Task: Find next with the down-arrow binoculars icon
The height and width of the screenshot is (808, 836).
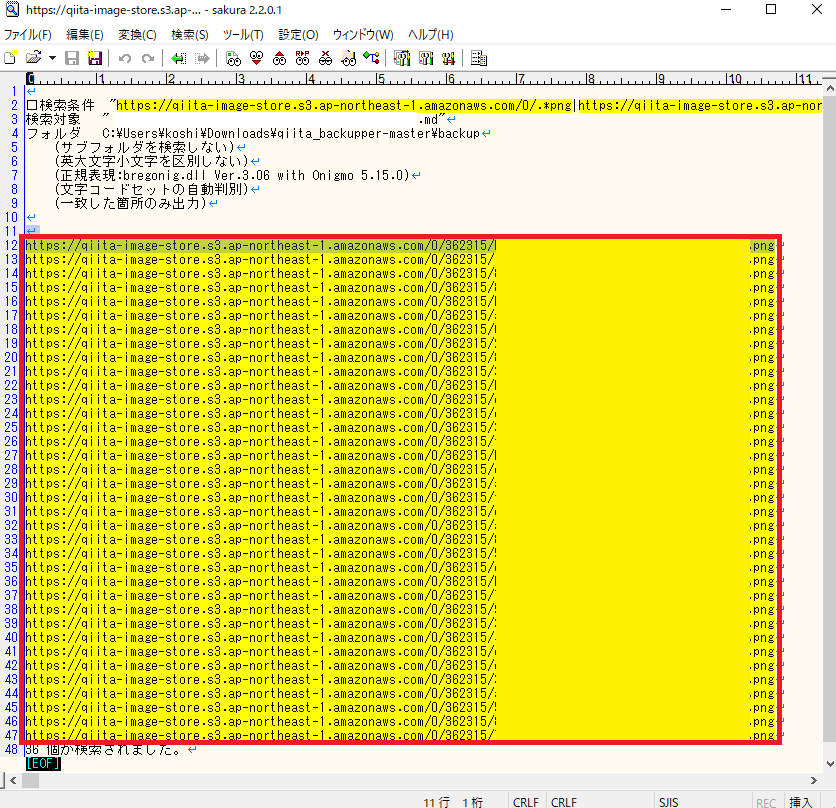Action: pos(256,58)
